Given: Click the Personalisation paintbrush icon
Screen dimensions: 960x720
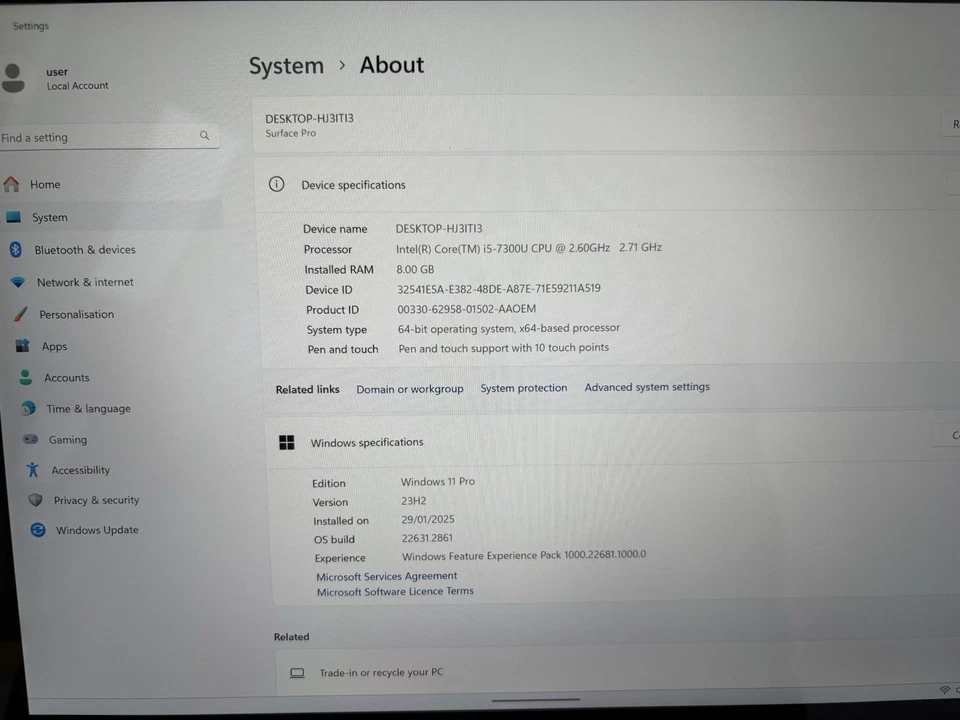Looking at the screenshot, I should pos(18,314).
